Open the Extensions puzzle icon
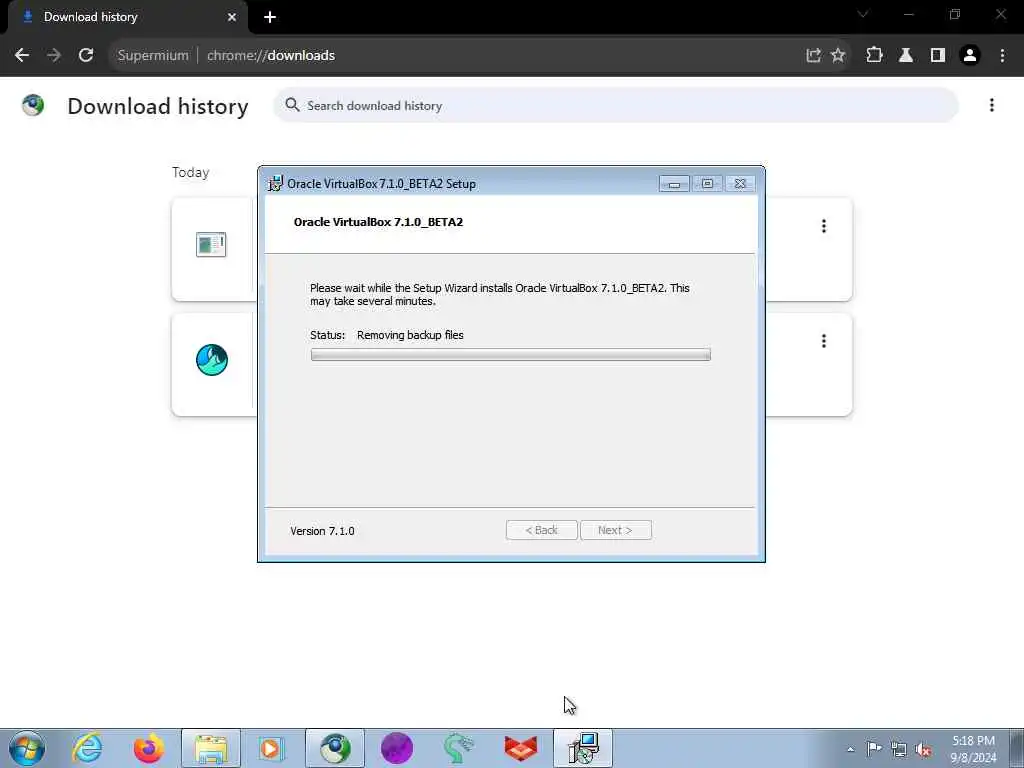Screen dimensions: 1024x768 click(874, 56)
